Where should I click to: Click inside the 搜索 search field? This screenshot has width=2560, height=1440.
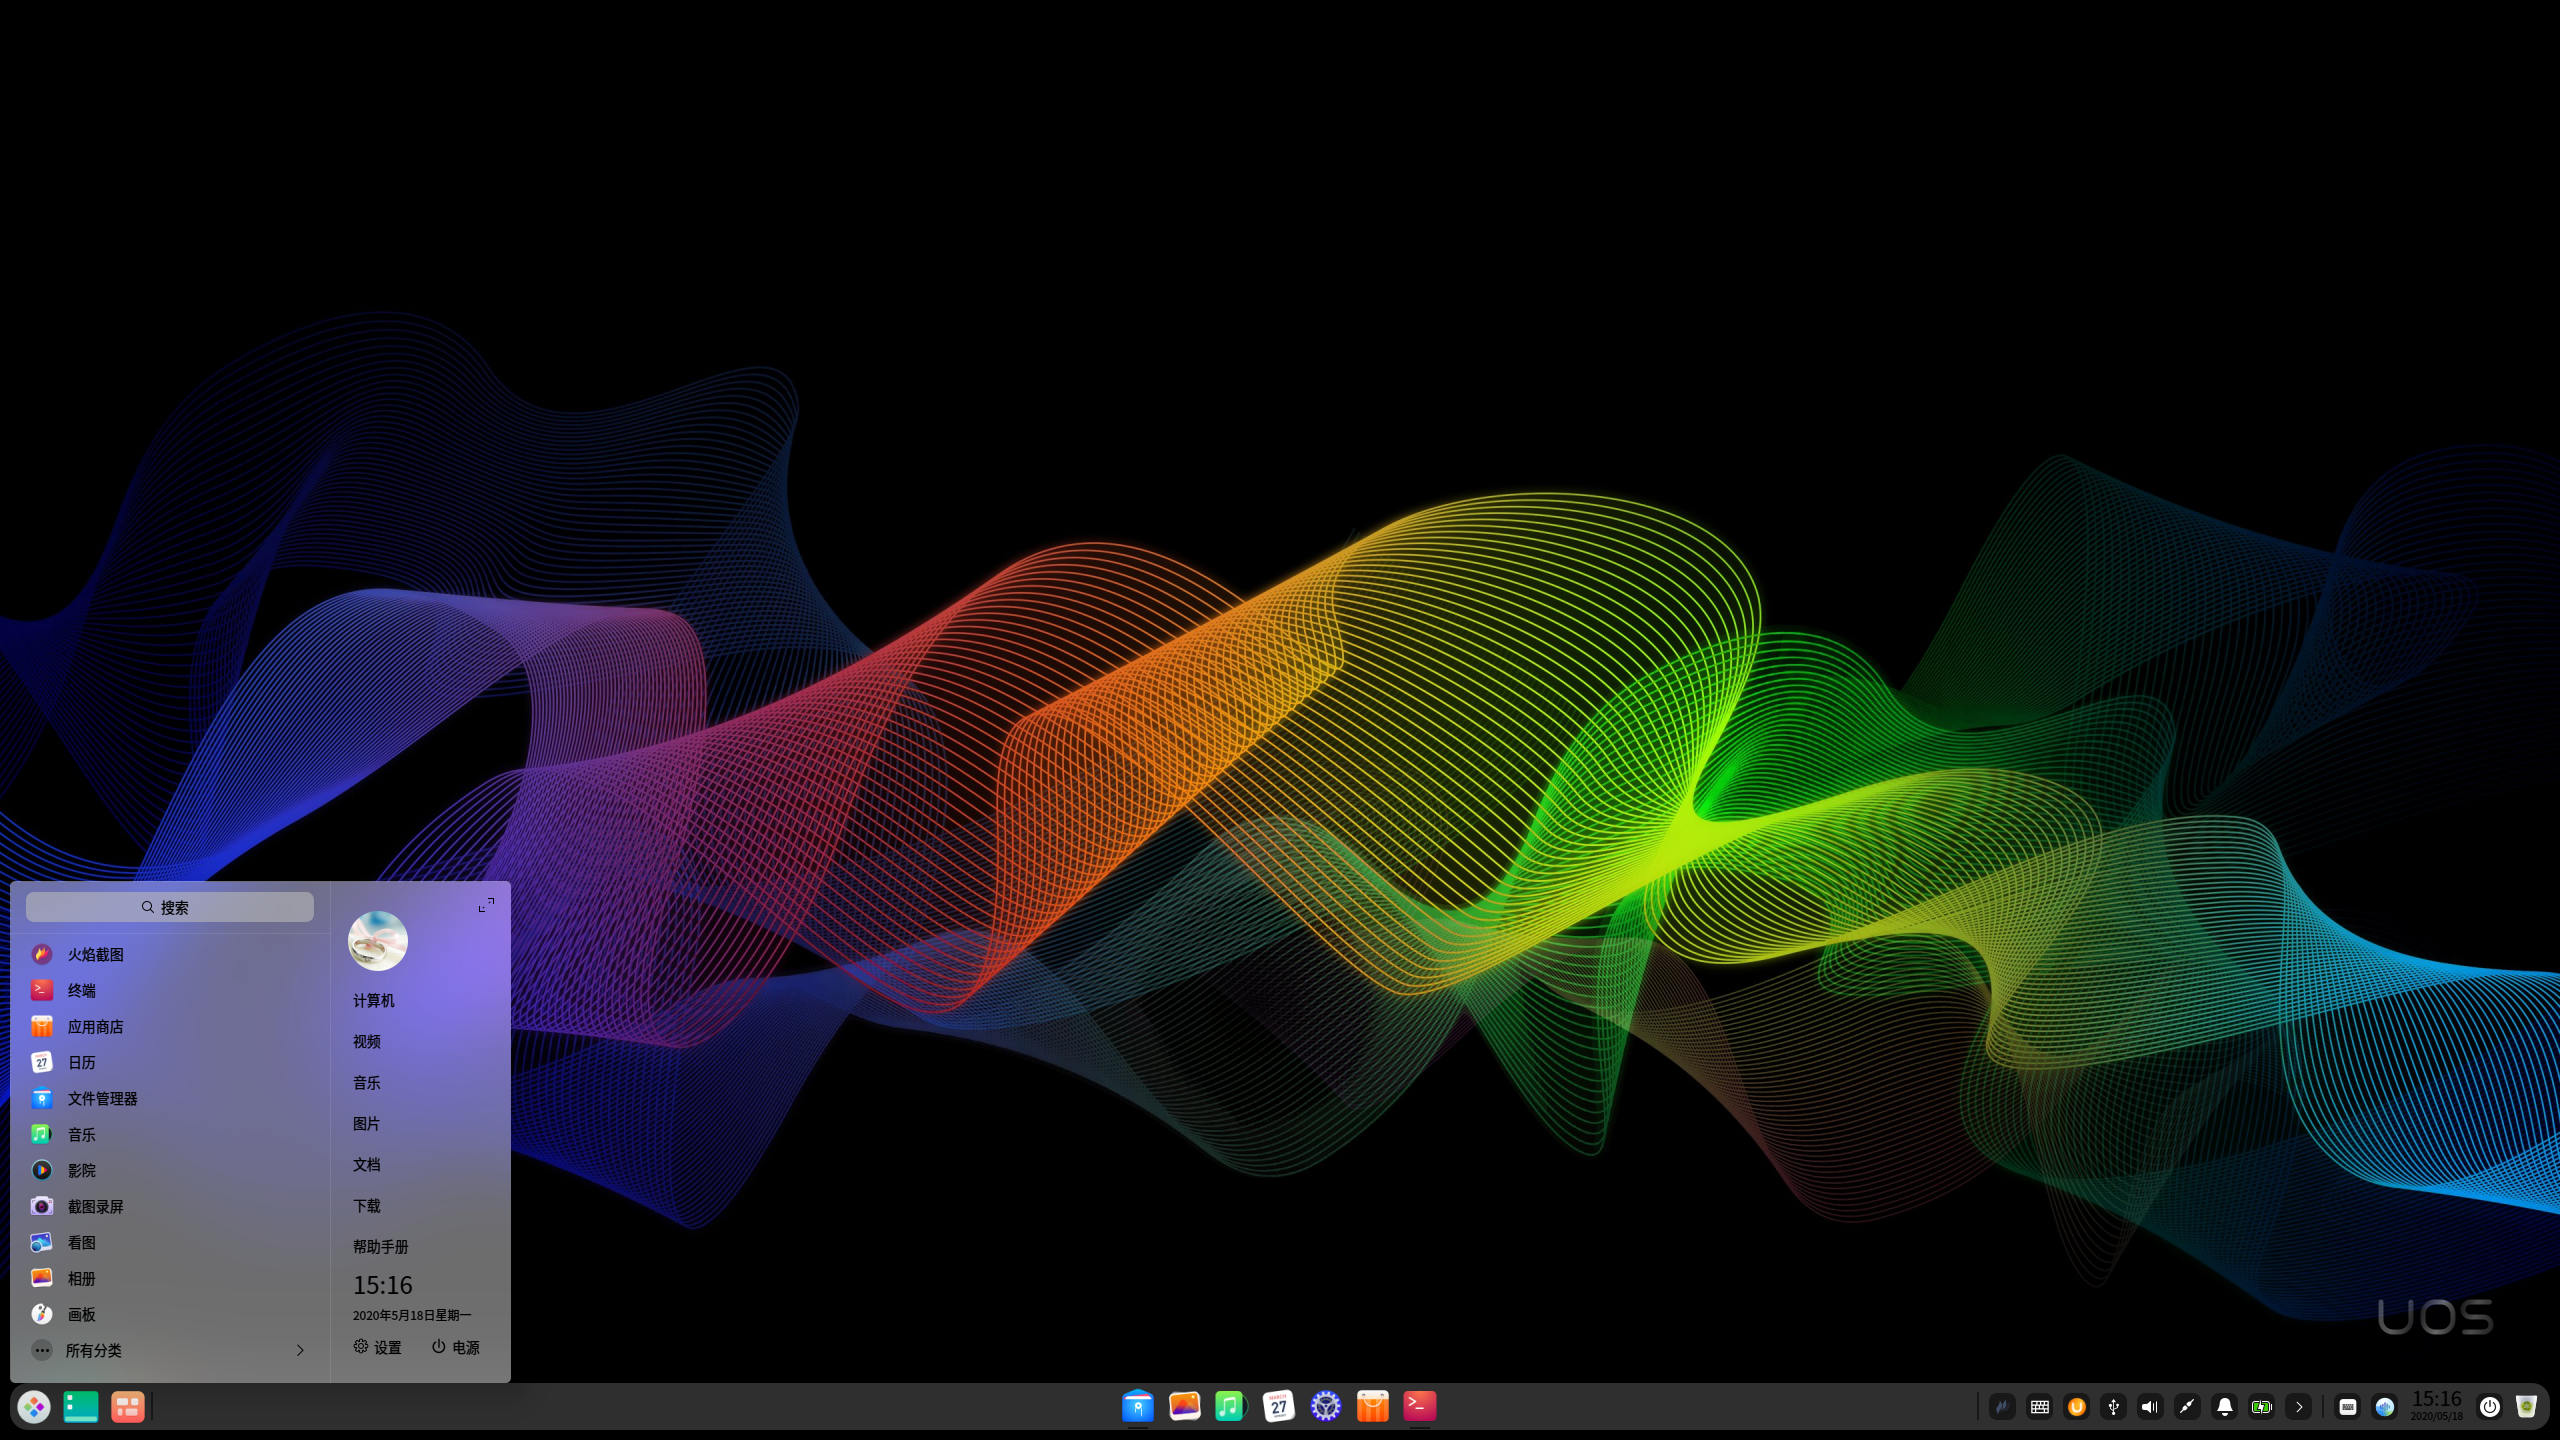(x=170, y=907)
